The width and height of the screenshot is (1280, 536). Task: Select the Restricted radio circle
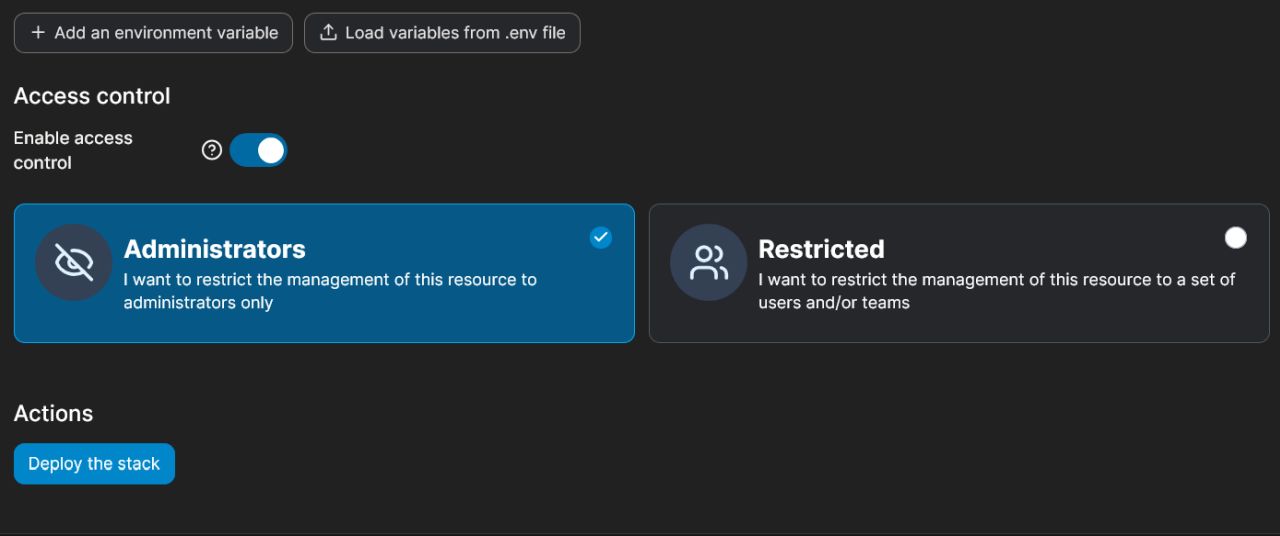pos(1236,237)
